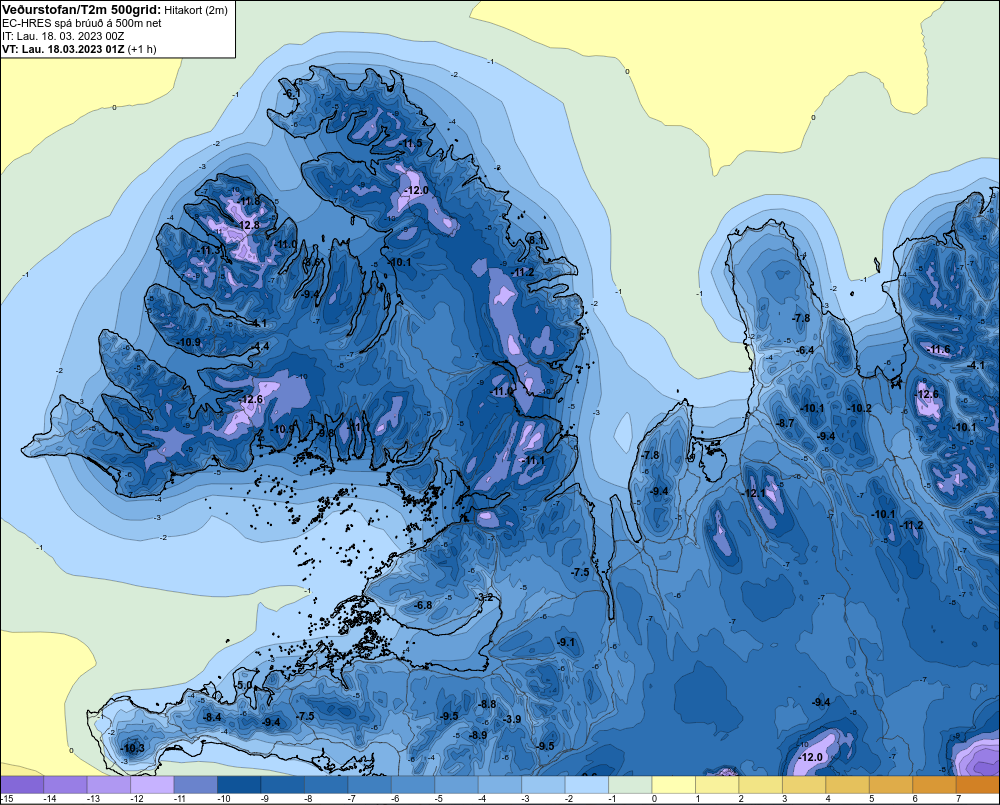Screen dimensions: 1000x805
Task: Select the legend swatch between -13 and -12
Action: coord(109,785)
